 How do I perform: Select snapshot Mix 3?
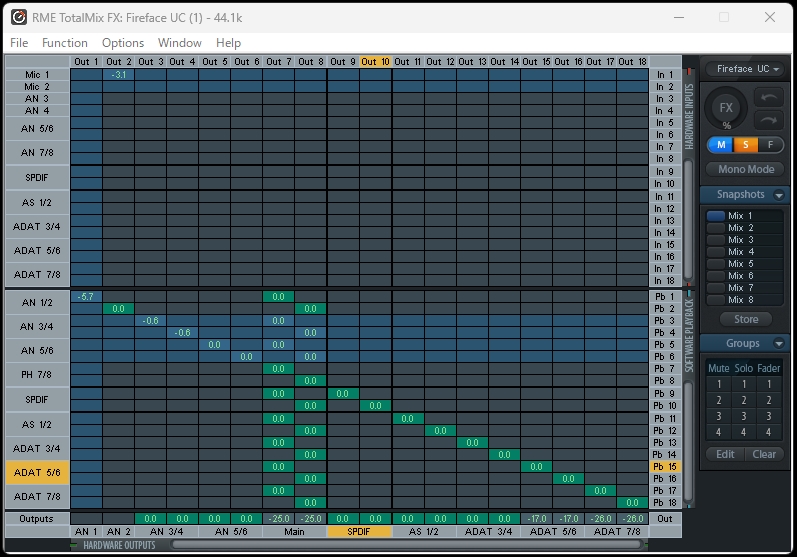pyautogui.click(x=741, y=240)
